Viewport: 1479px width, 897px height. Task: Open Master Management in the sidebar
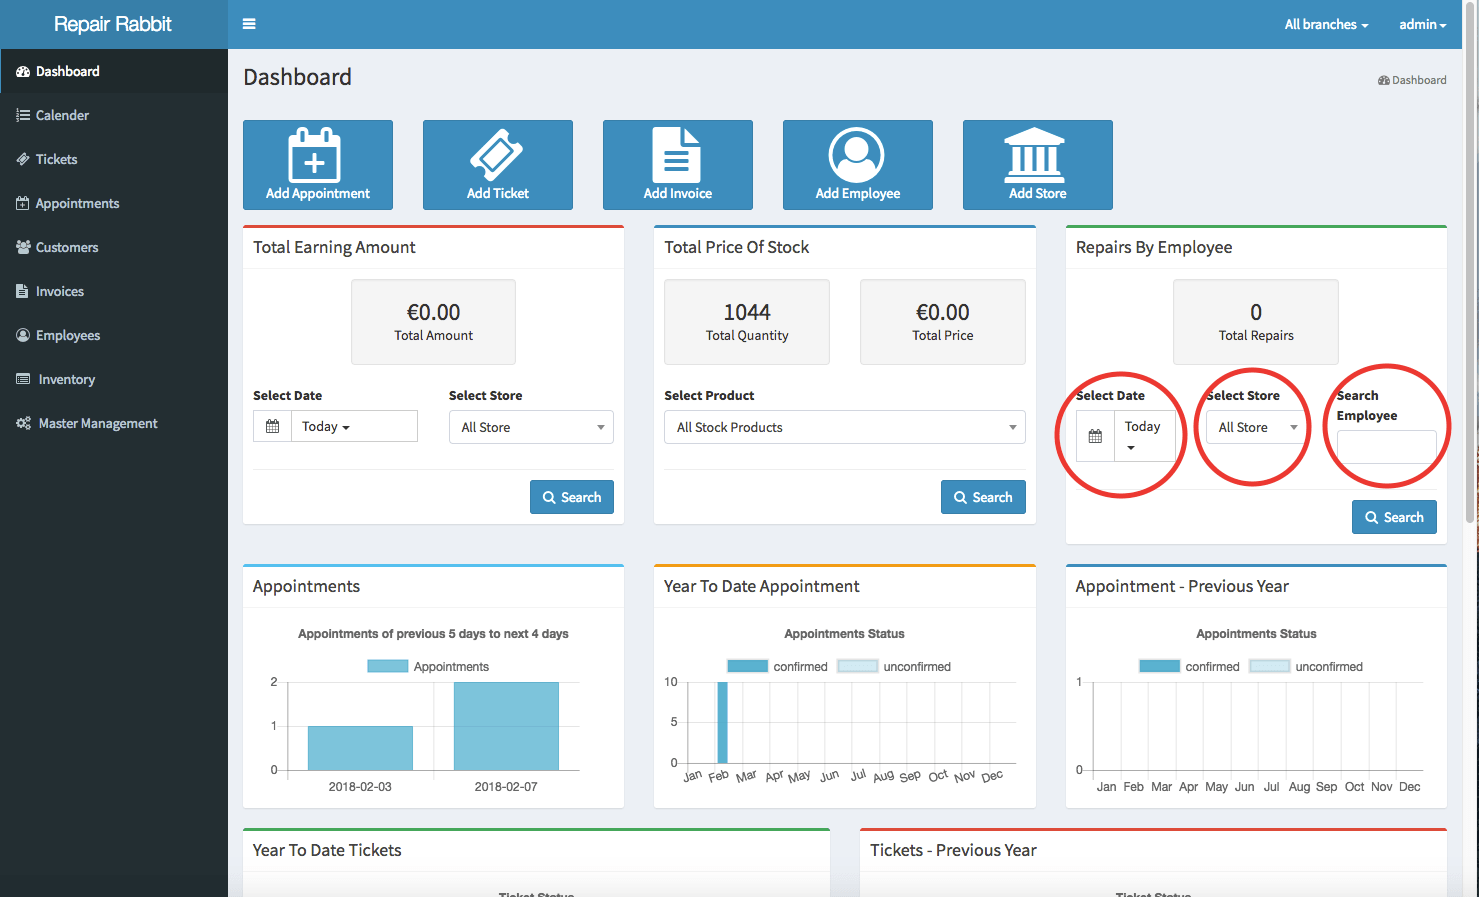click(x=114, y=423)
